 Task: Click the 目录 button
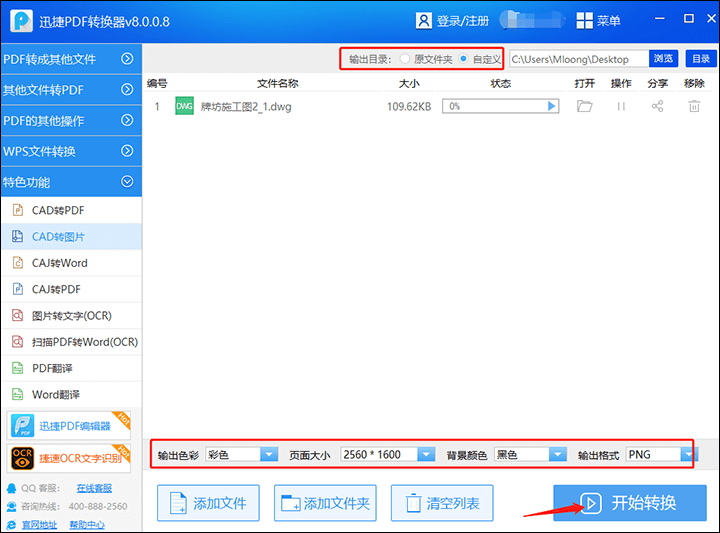coord(701,59)
